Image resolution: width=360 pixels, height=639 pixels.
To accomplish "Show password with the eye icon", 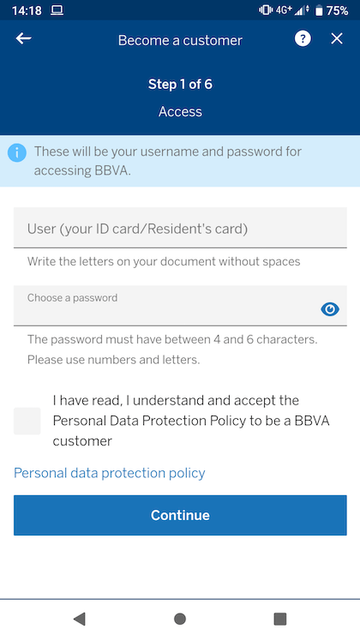I will click(330, 309).
